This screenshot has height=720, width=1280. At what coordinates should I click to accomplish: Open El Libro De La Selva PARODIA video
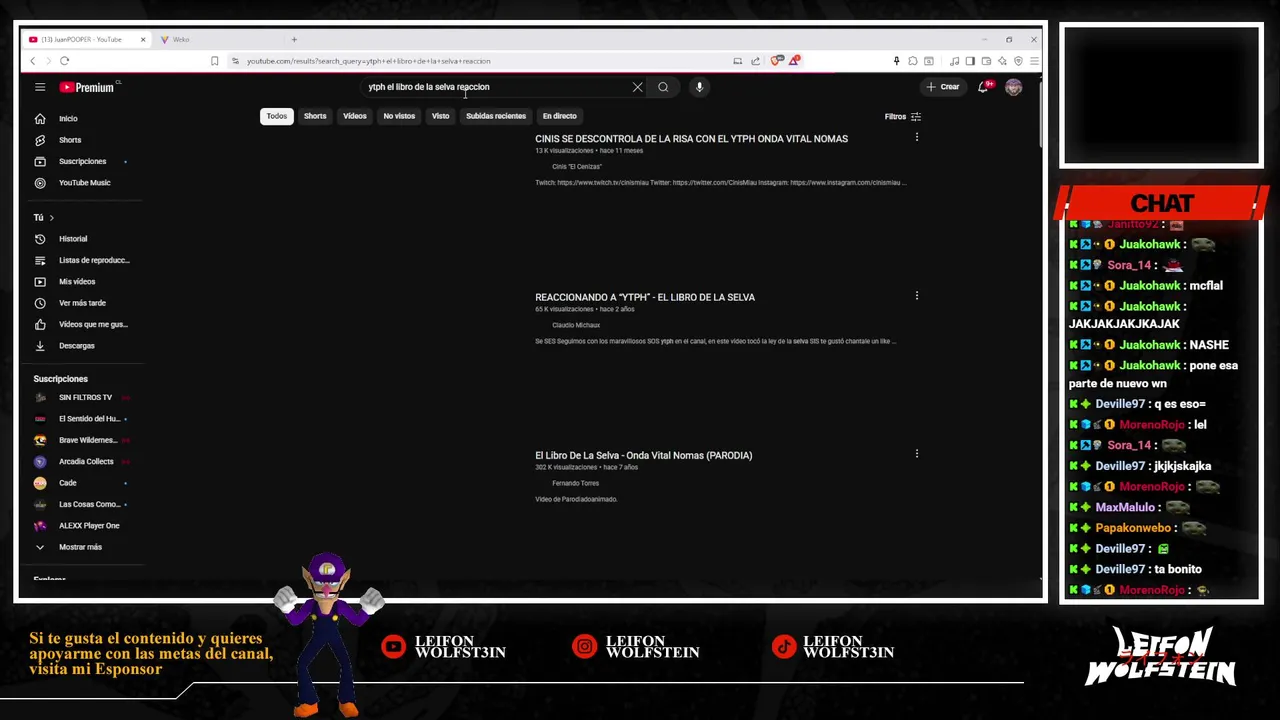click(643, 455)
